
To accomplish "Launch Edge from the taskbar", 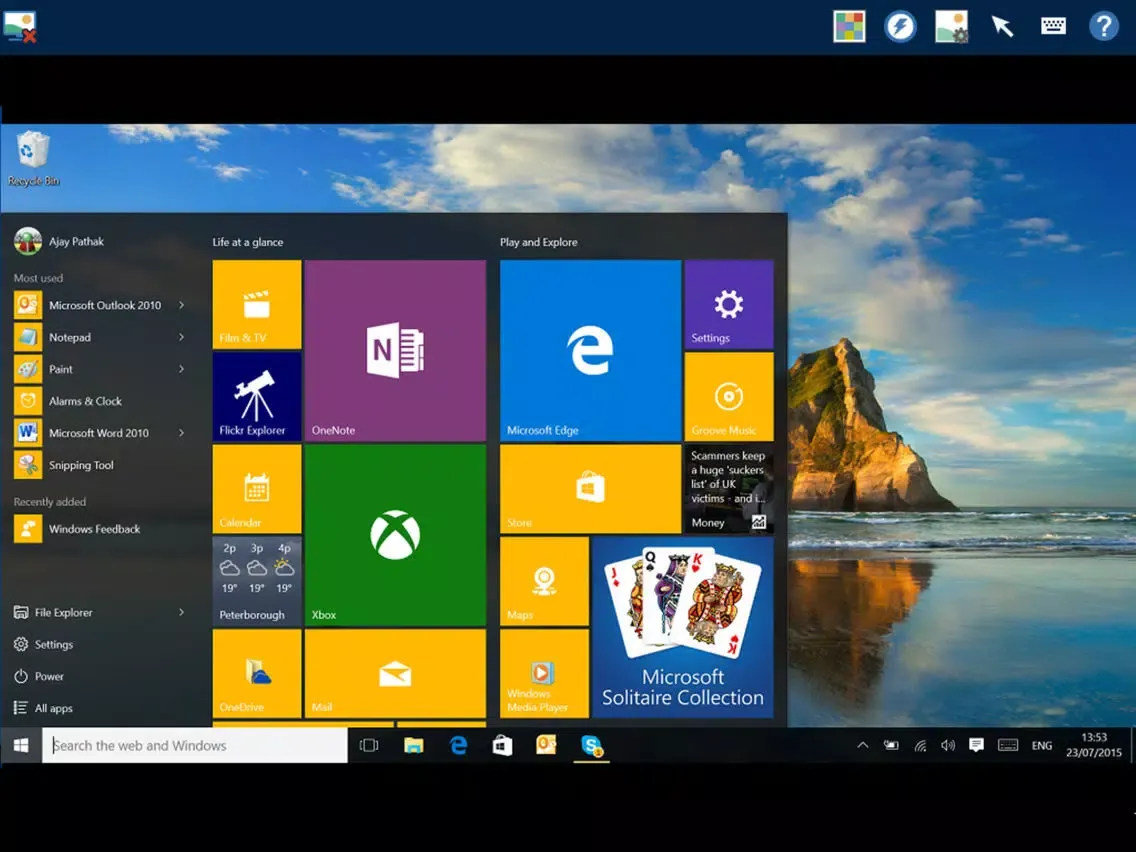I will 458,746.
